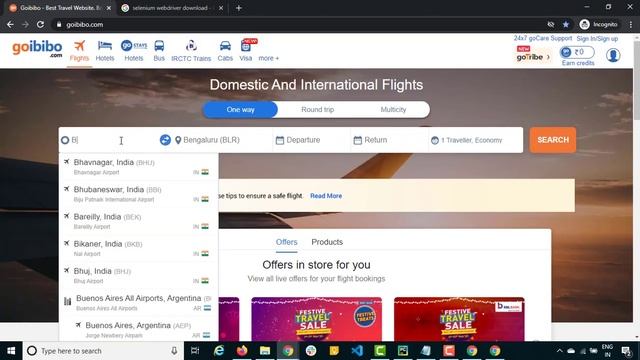Select the Multicity trip option
Image resolution: width=640 pixels, height=360 pixels.
(x=393, y=109)
